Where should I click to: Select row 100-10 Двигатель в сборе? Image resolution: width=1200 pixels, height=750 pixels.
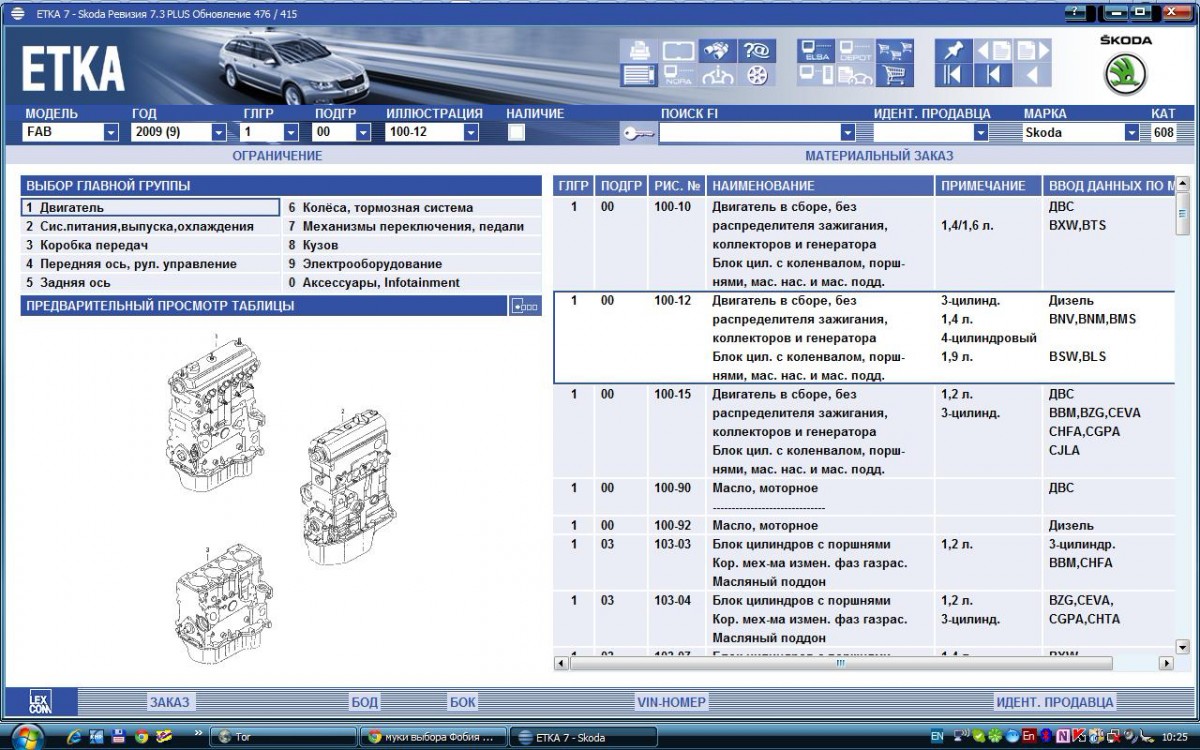pyautogui.click(x=864, y=244)
